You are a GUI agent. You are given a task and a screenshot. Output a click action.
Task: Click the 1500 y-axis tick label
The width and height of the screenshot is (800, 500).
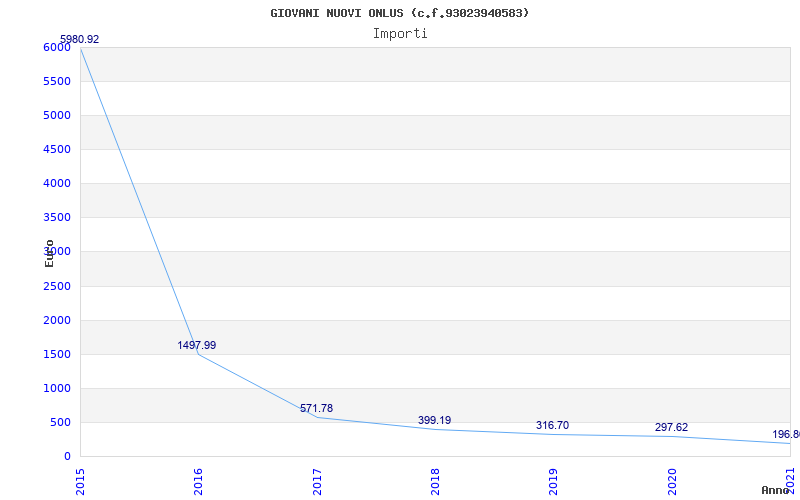click(x=57, y=355)
